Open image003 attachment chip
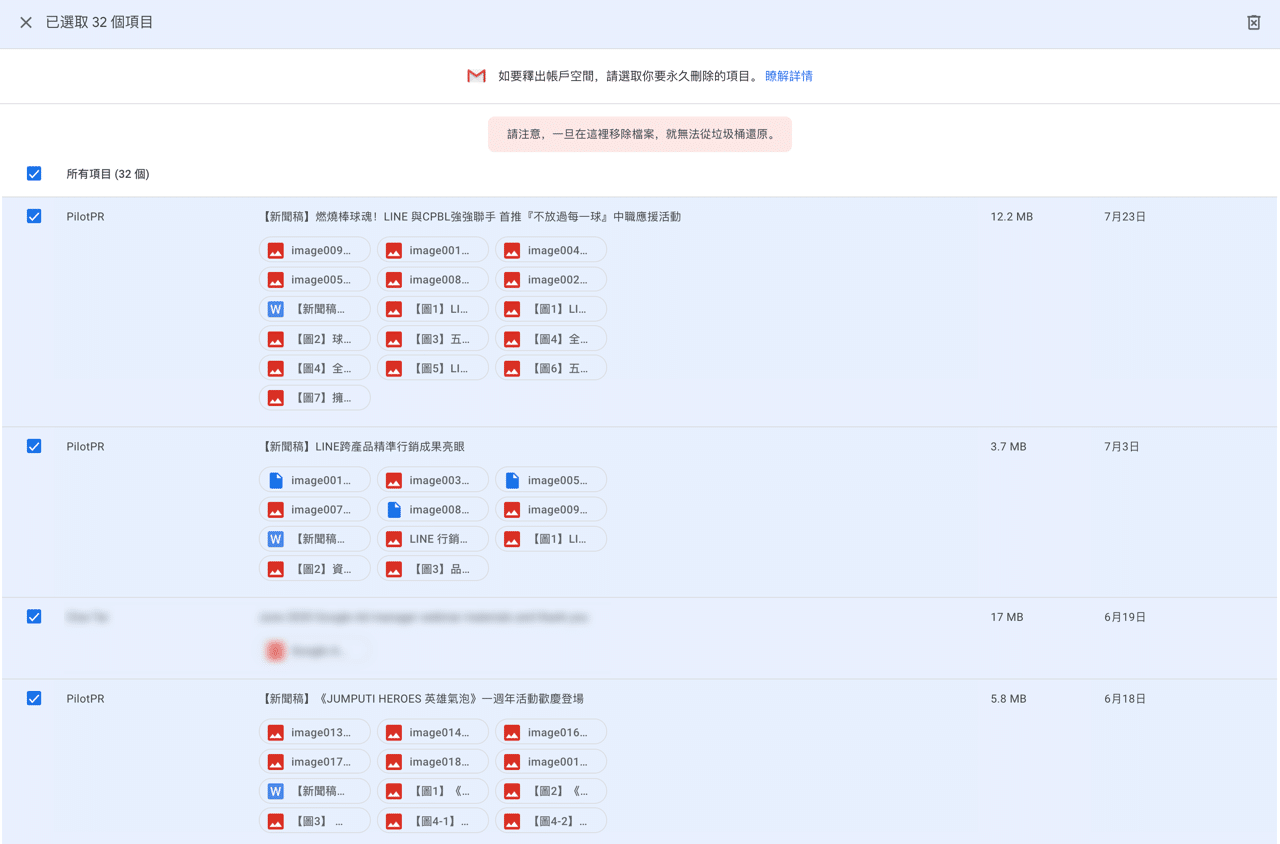1280x844 pixels. [x=433, y=480]
